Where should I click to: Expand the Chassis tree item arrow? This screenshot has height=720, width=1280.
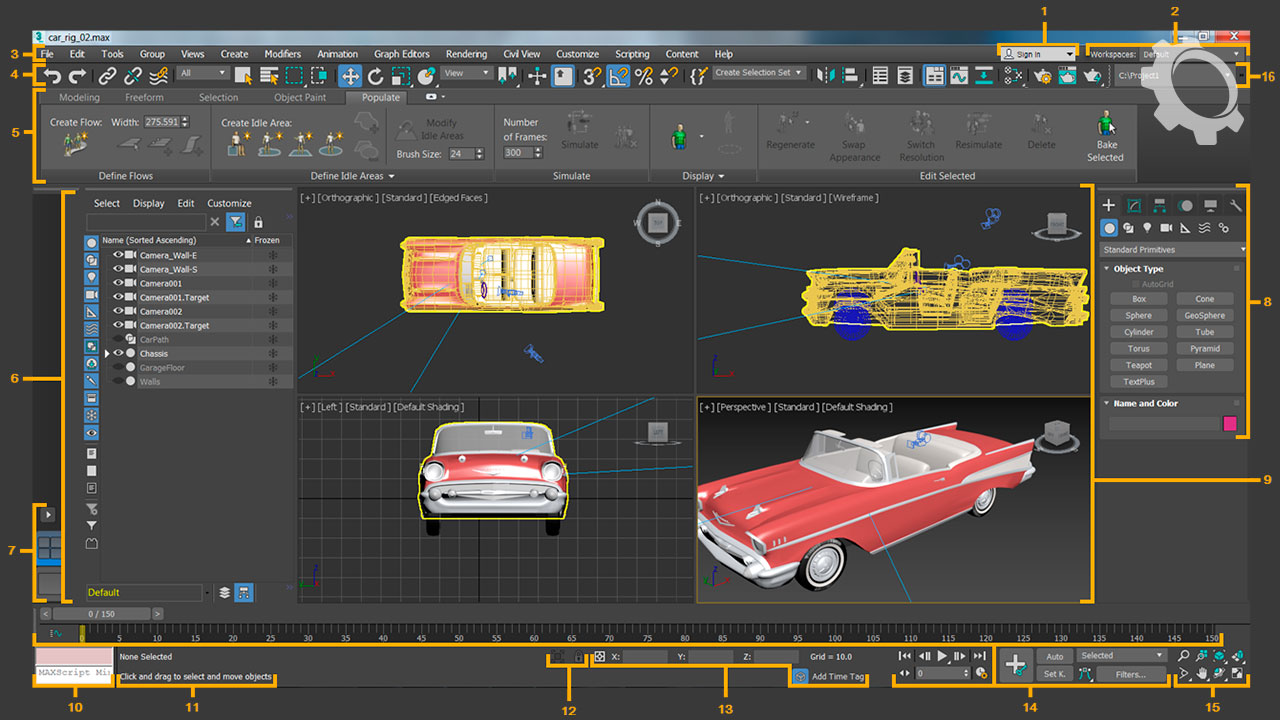107,353
